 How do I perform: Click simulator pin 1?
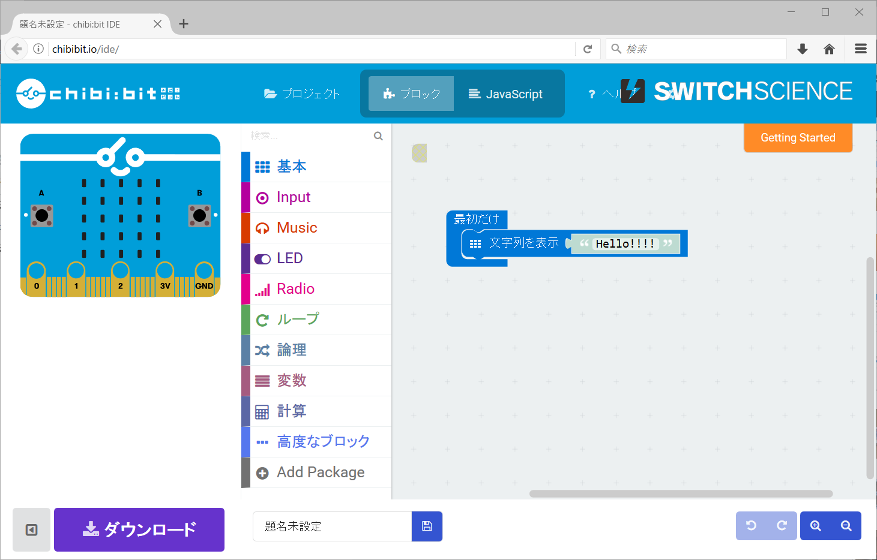[76, 278]
